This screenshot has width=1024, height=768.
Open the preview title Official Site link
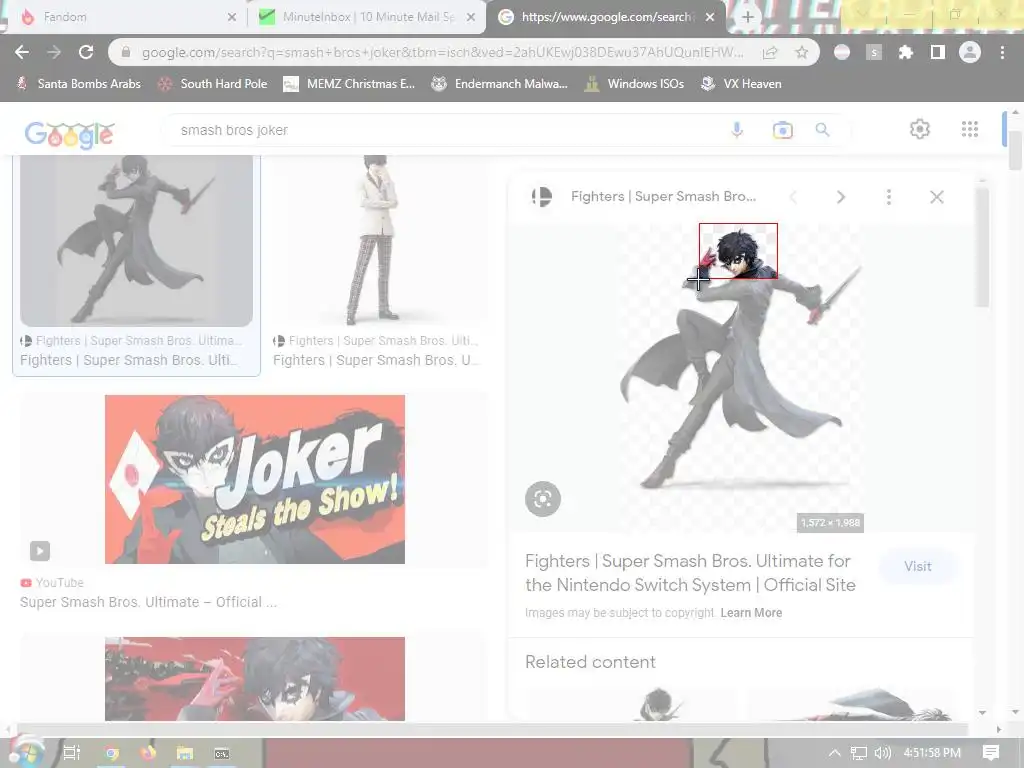(x=690, y=573)
